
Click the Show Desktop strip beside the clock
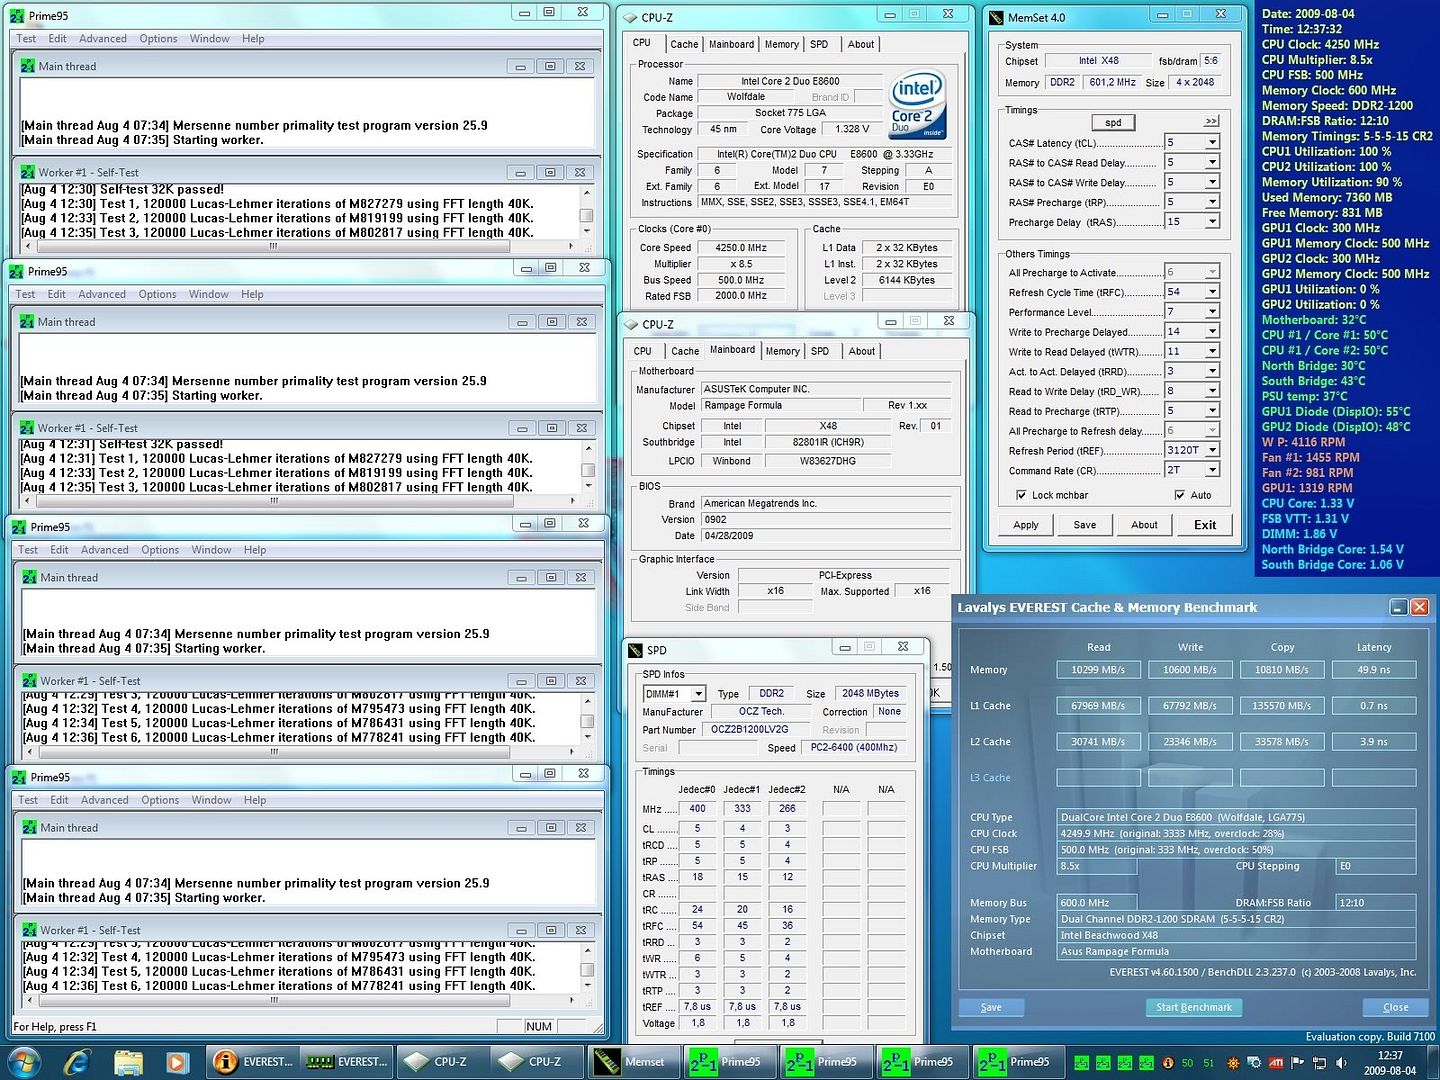click(1432, 1062)
